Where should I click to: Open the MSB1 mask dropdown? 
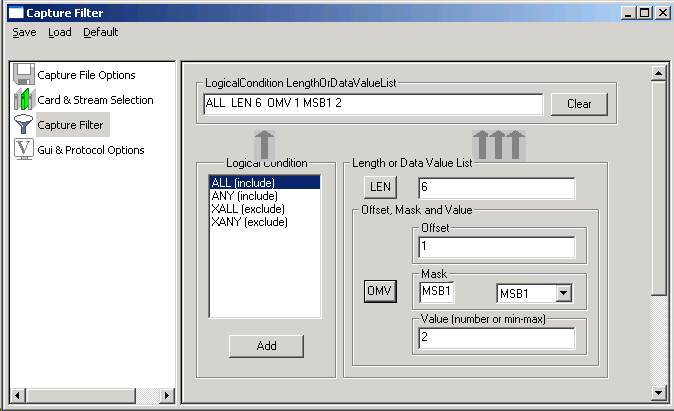point(564,294)
